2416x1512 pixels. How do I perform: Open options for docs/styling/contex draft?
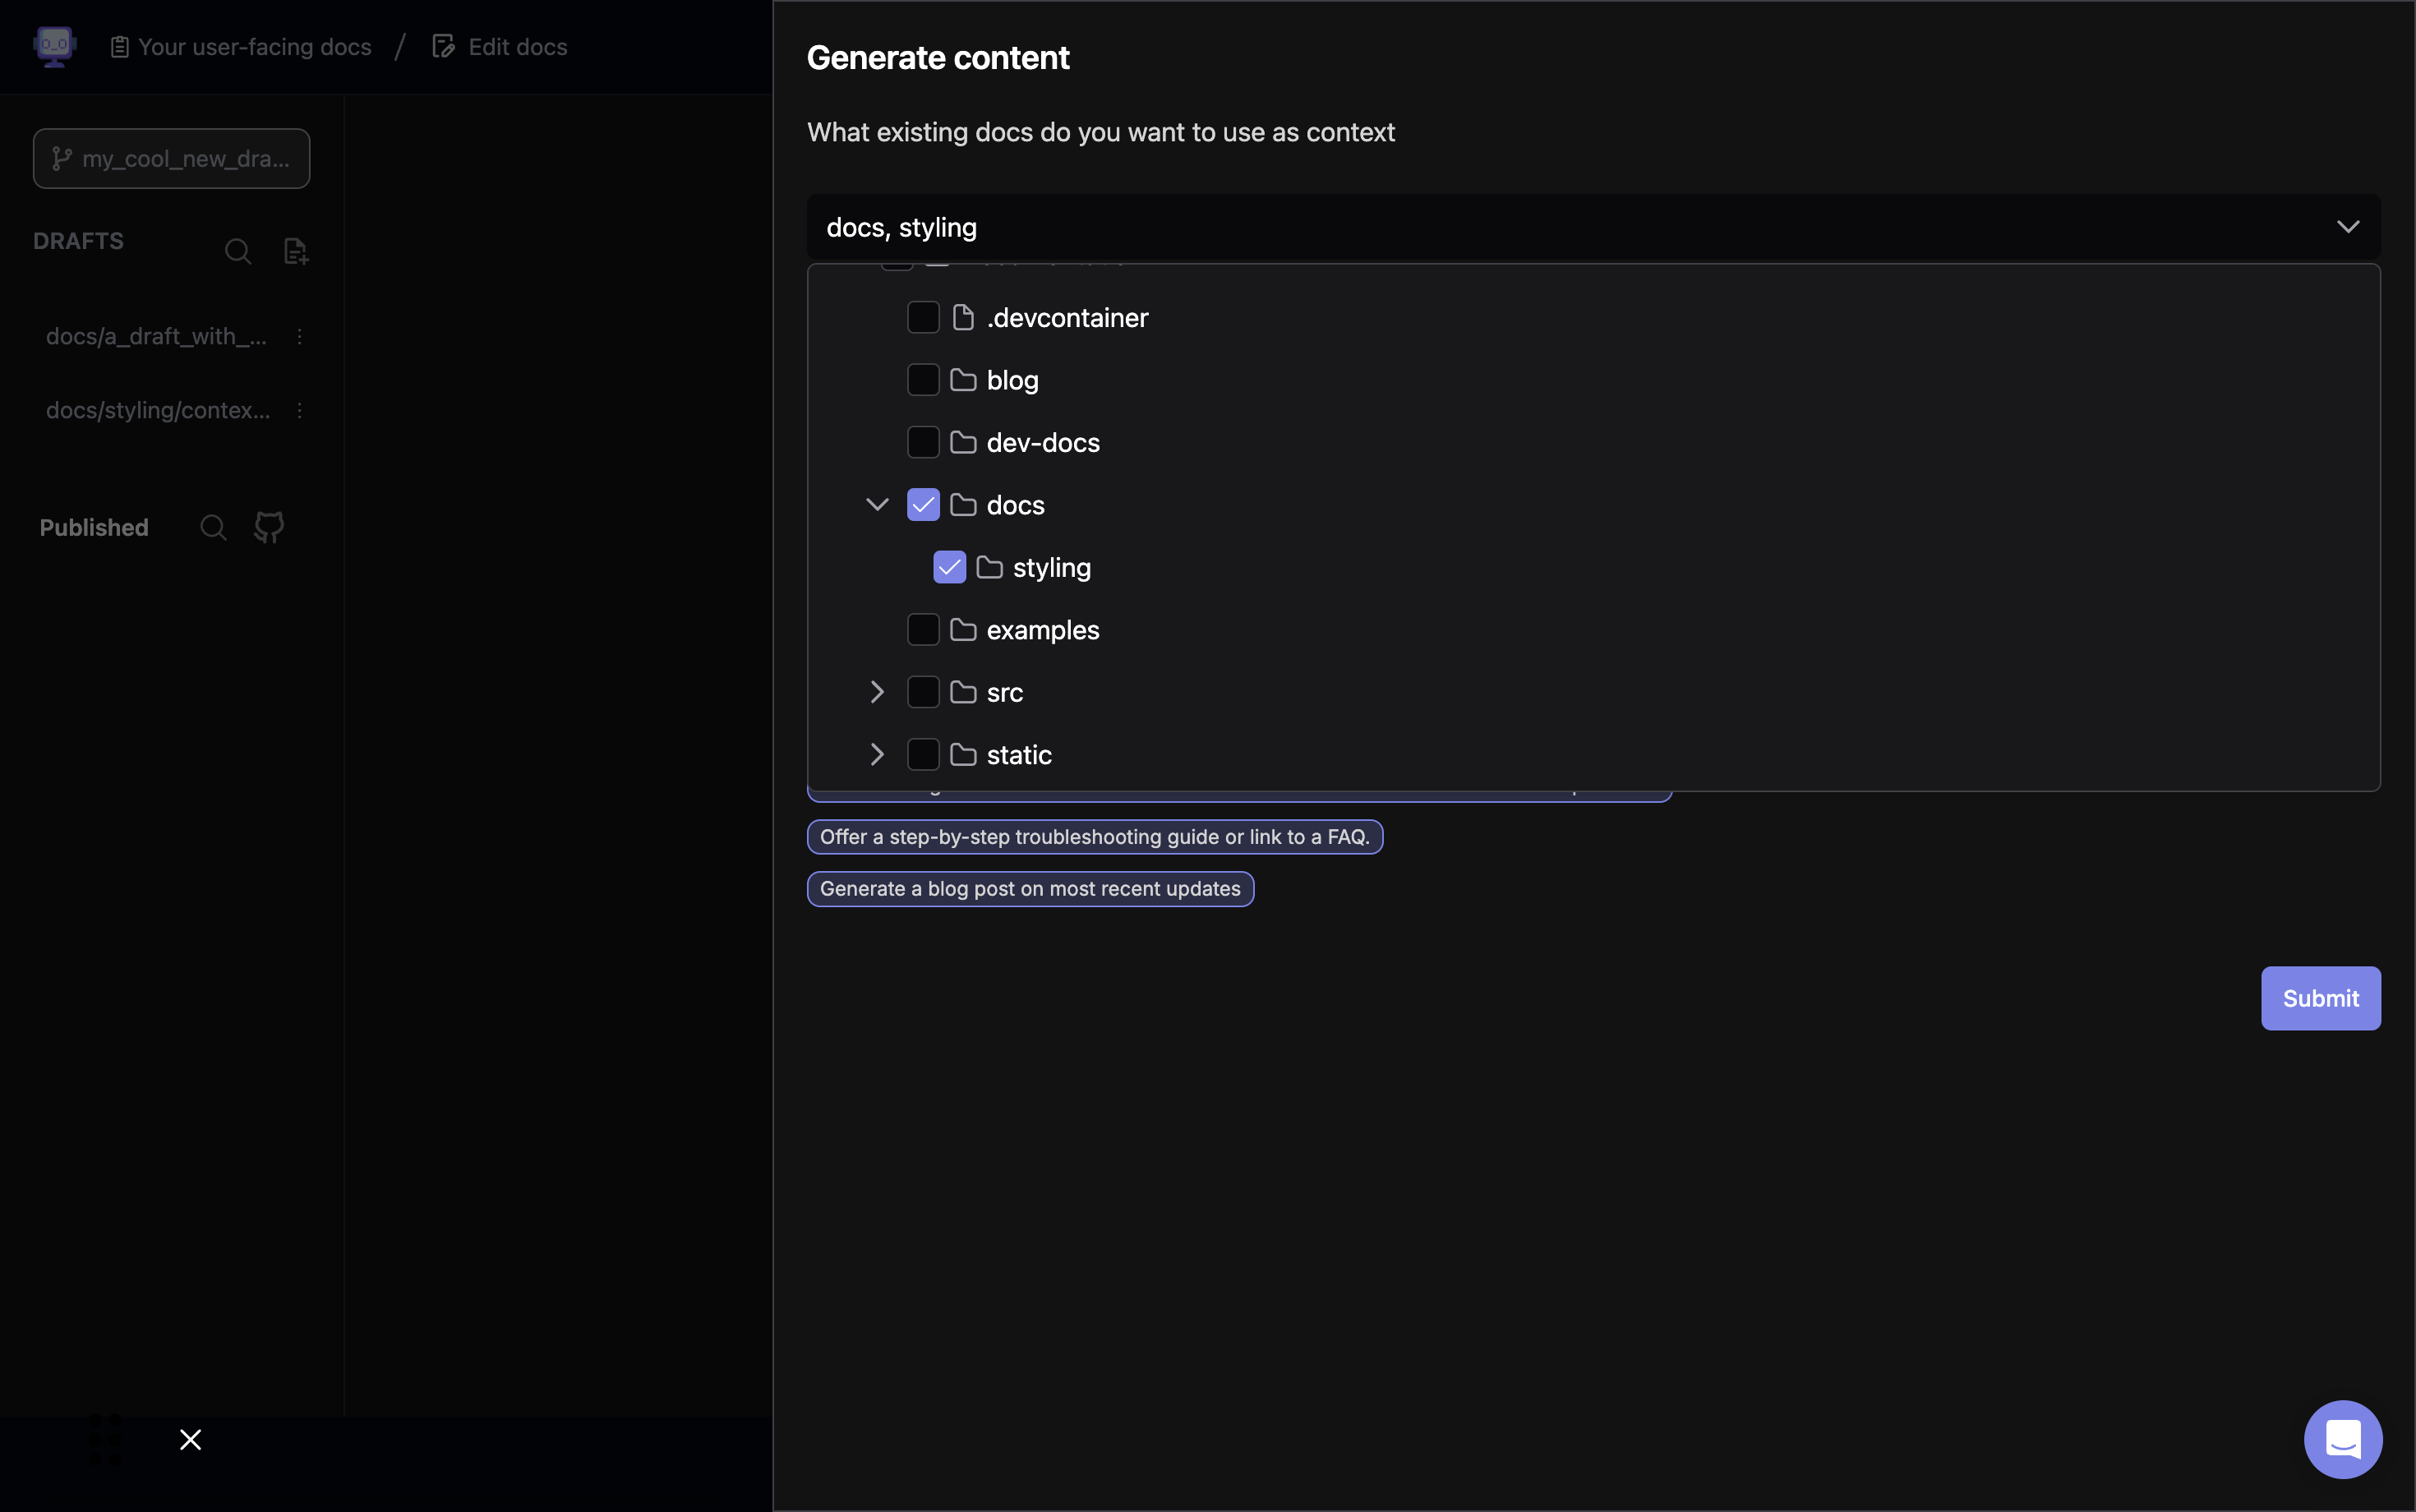pos(299,411)
